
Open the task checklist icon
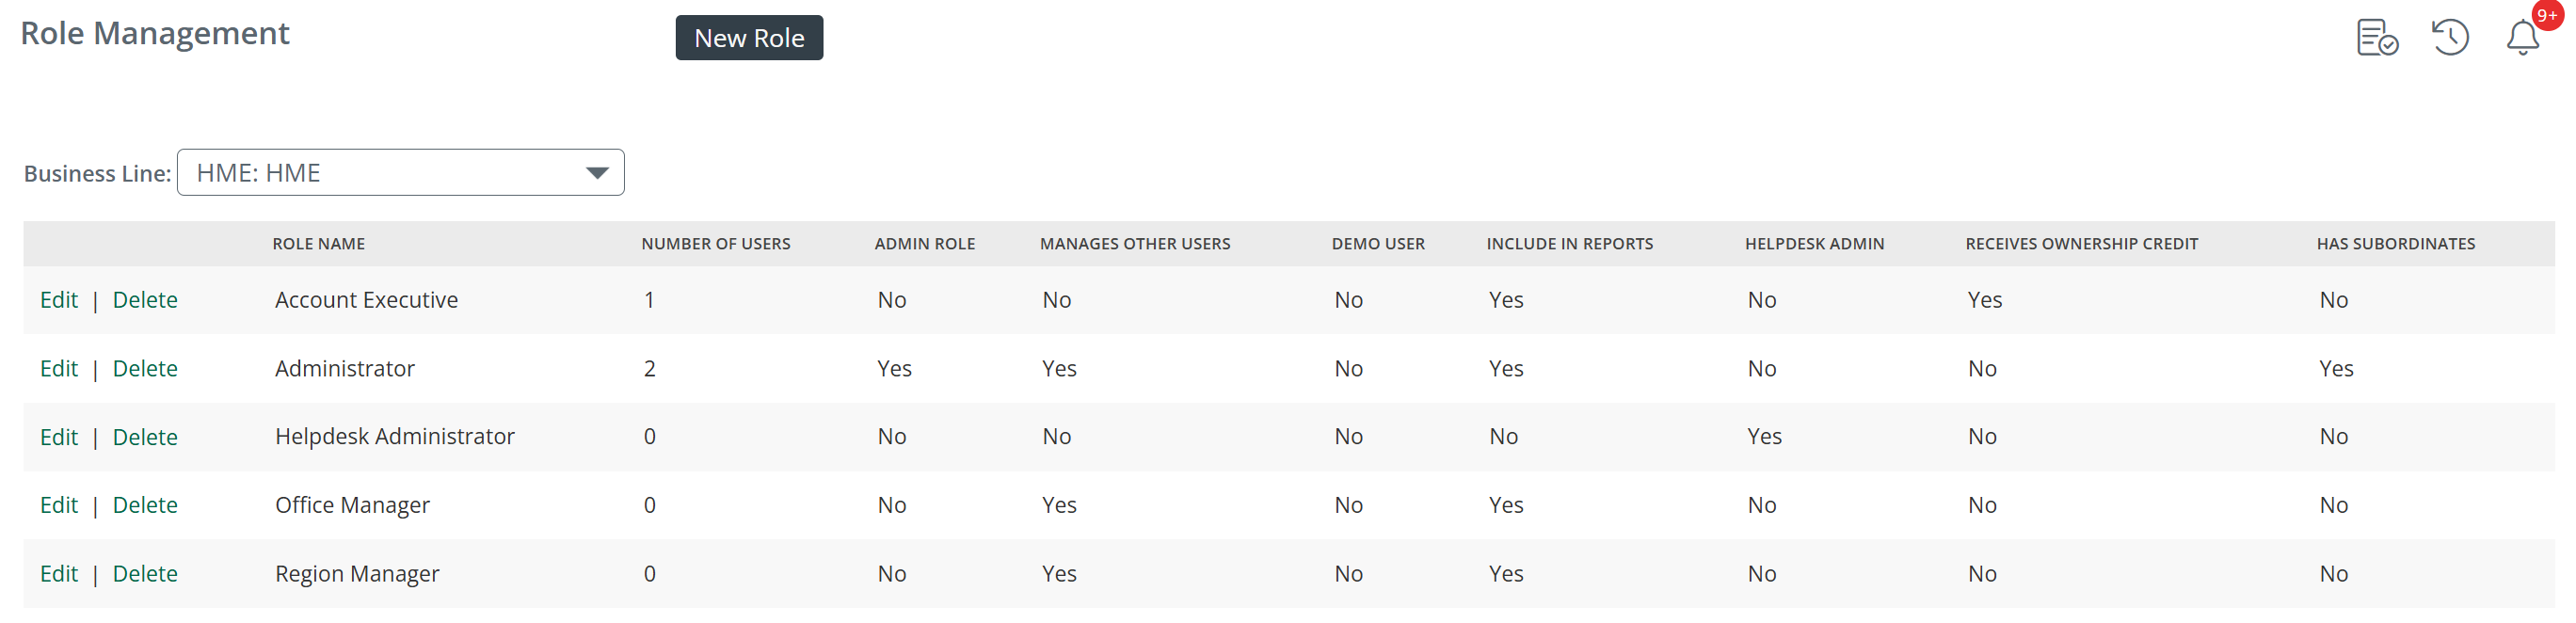coord(2376,38)
